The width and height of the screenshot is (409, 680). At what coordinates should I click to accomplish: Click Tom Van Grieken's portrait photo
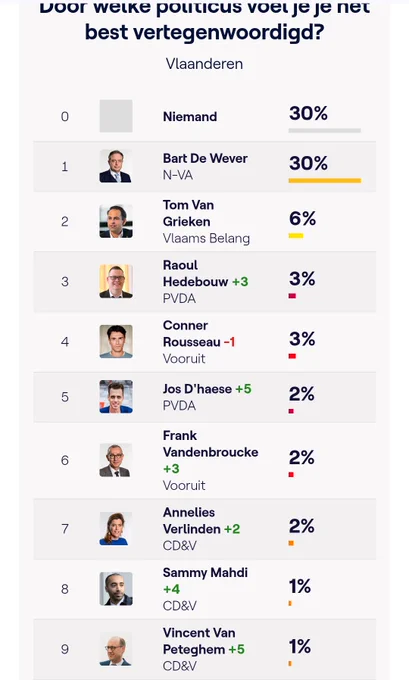[116, 221]
